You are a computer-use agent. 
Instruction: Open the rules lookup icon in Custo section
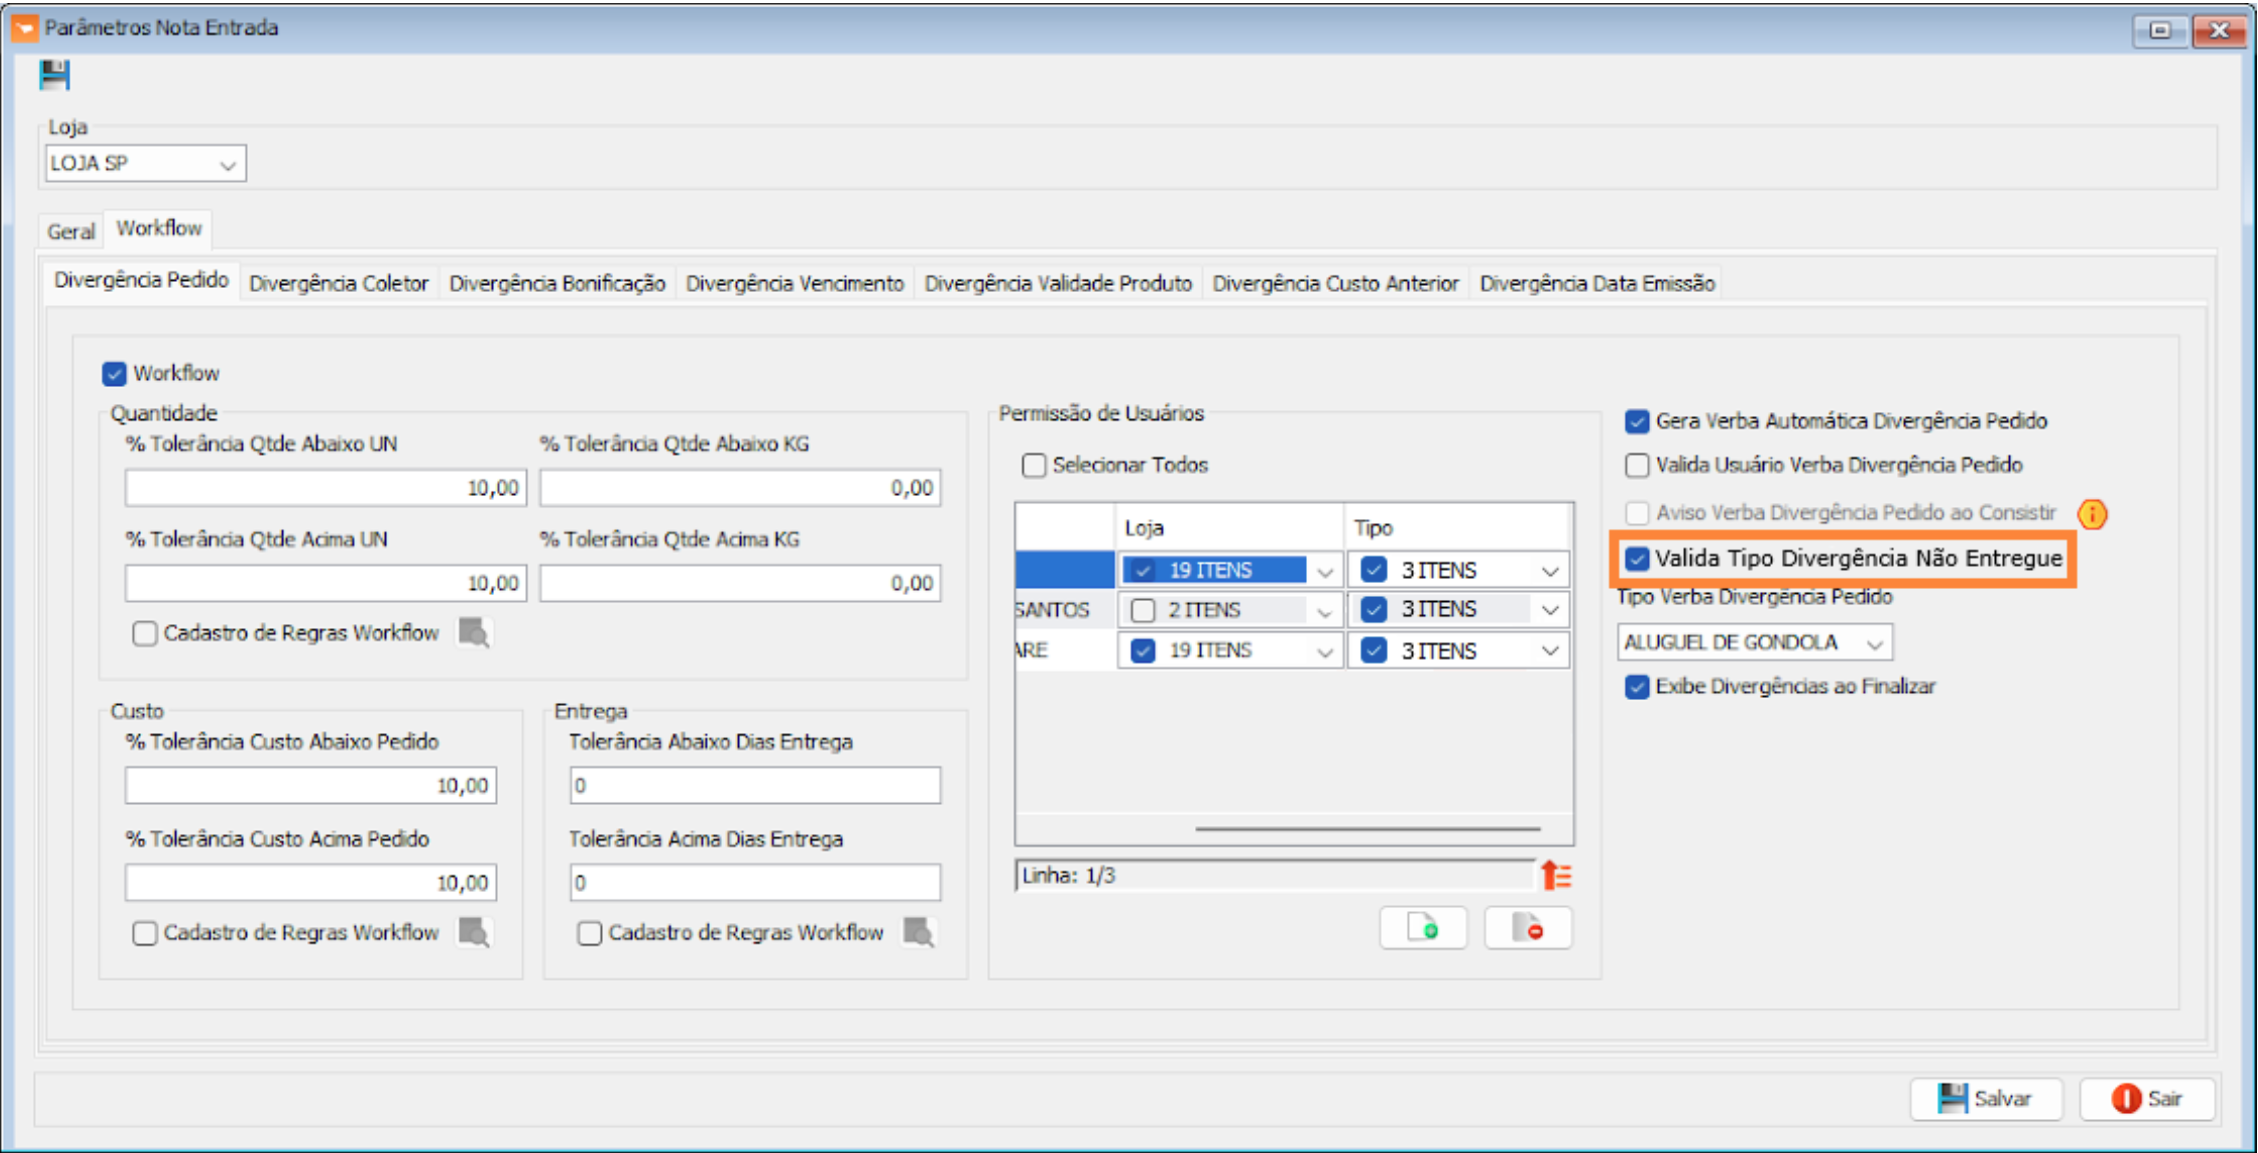click(473, 932)
